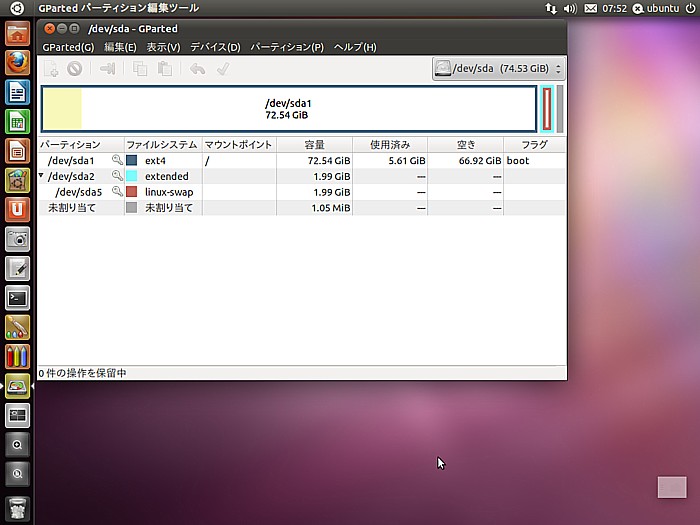The width and height of the screenshot is (700, 525).
Task: Click linux-swap red color swatch
Action: 132,192
